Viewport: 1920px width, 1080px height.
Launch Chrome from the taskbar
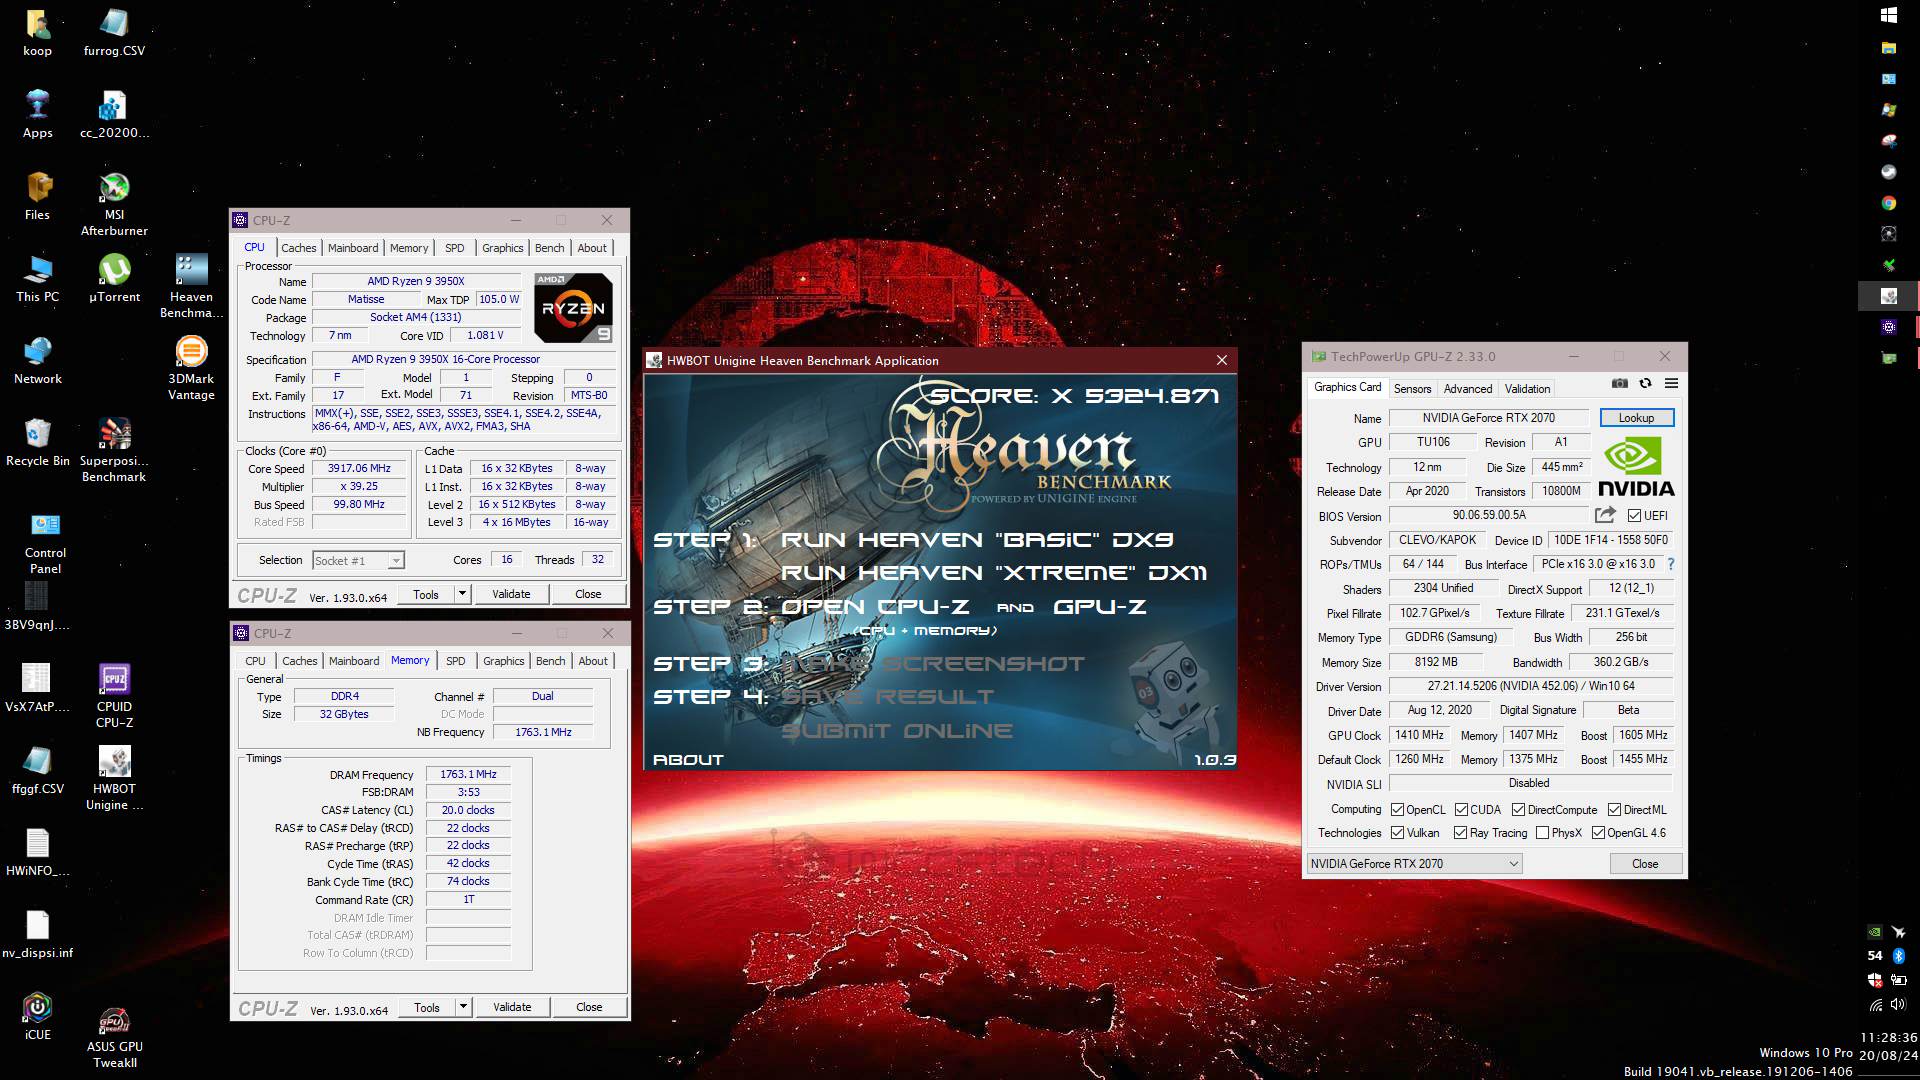click(x=1889, y=203)
